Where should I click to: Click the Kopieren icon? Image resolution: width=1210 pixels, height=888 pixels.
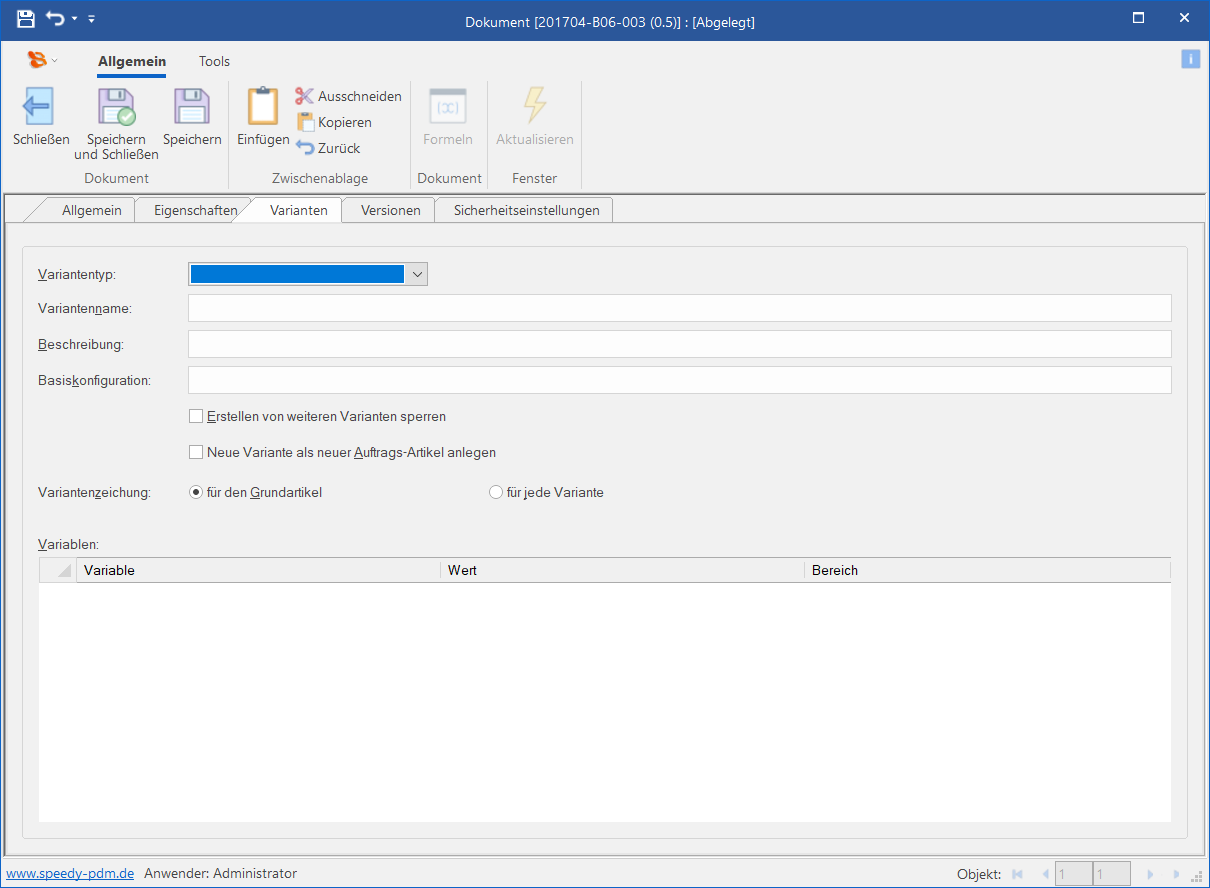pos(305,122)
